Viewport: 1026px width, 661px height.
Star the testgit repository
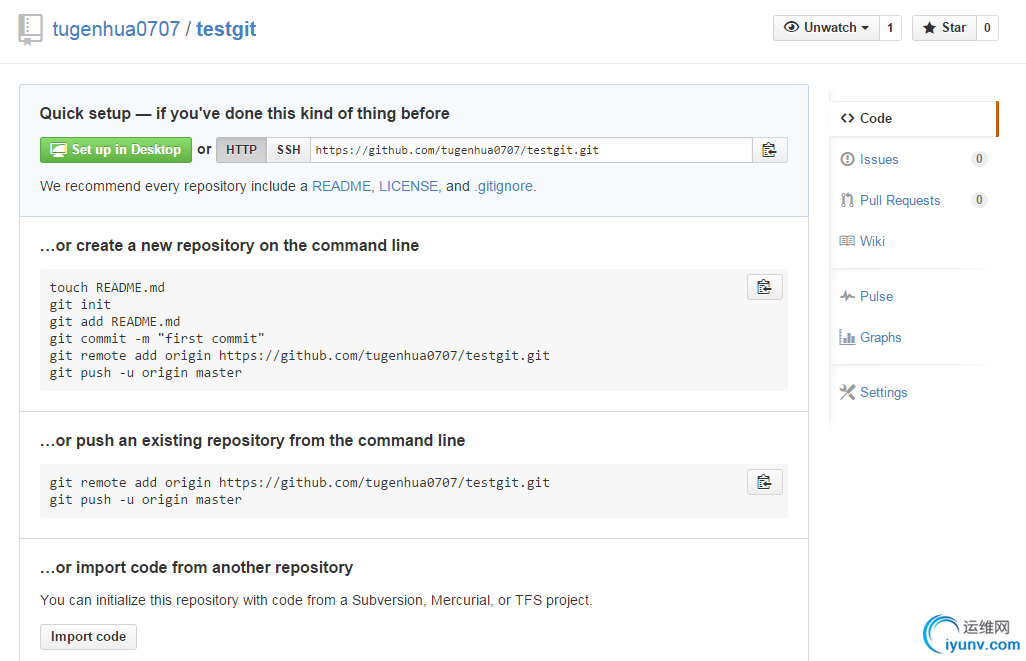(943, 28)
